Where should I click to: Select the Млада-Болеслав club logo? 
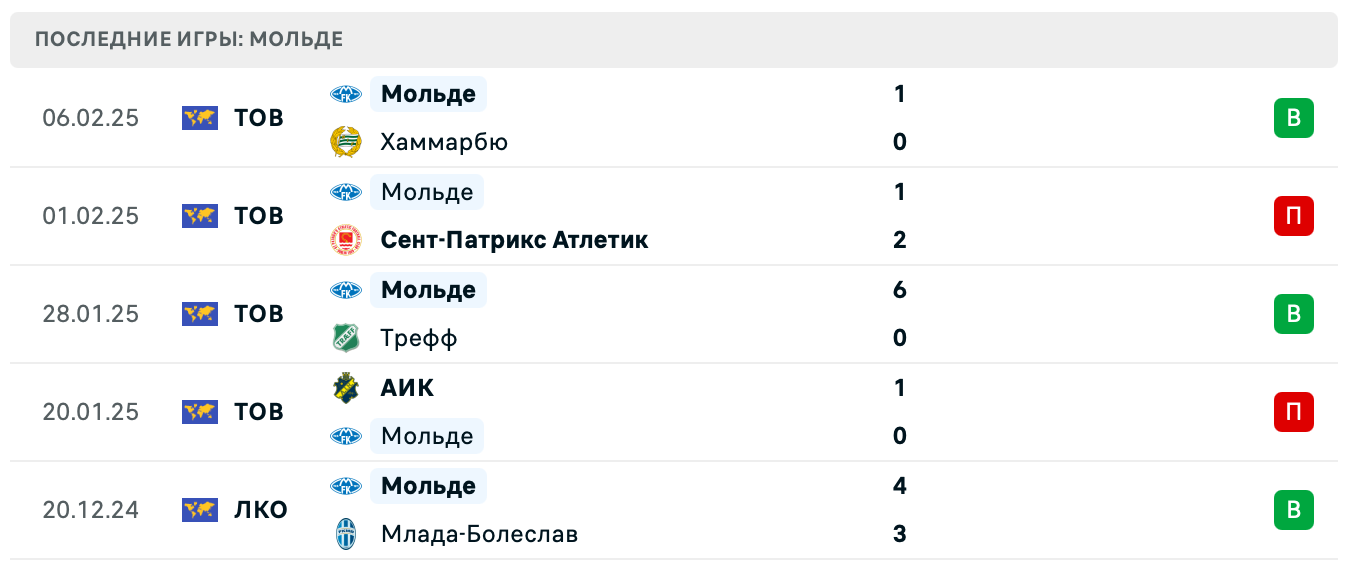coord(348,534)
